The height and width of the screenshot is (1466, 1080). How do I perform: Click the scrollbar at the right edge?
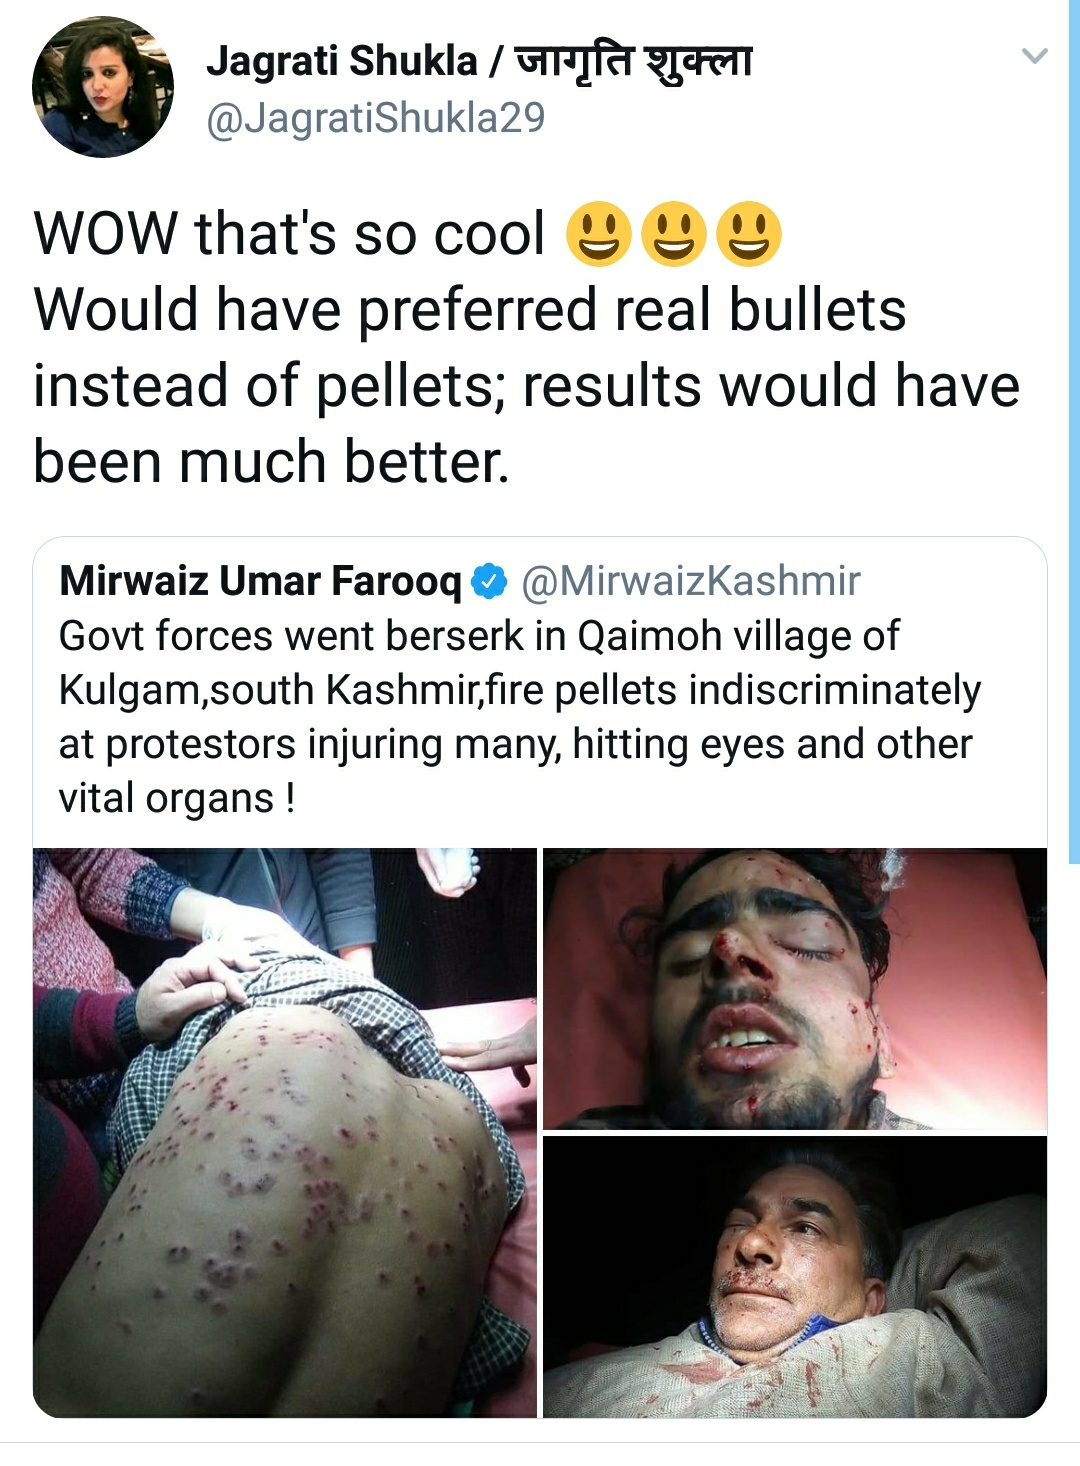(1074, 430)
